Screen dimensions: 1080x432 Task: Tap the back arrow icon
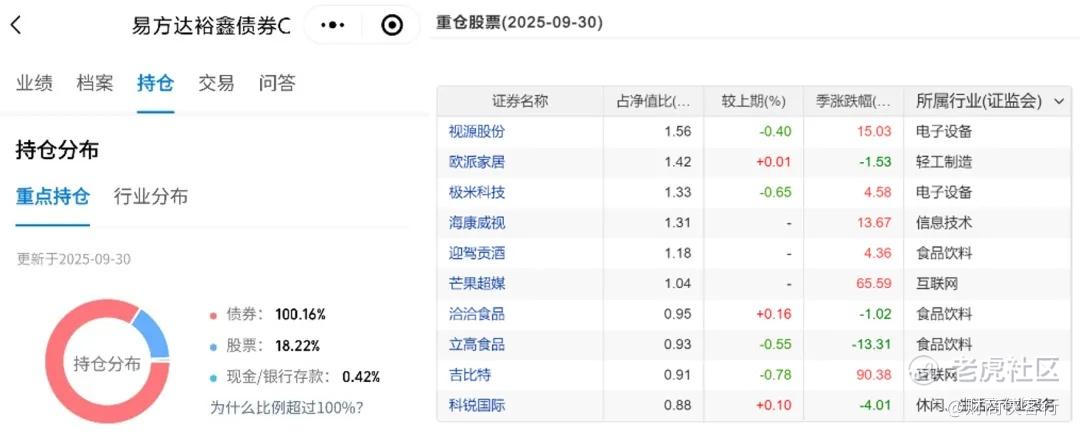16,26
